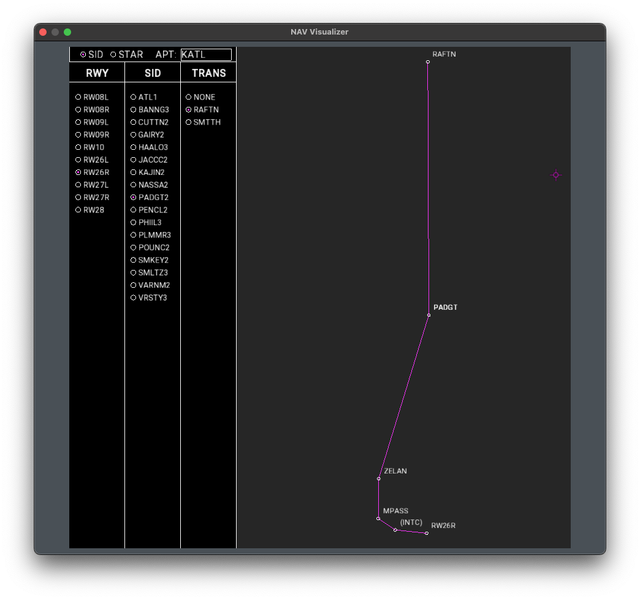Image resolution: width=640 pixels, height=600 pixels.
Task: Click the purple airport crosshair symbol
Action: (556, 175)
